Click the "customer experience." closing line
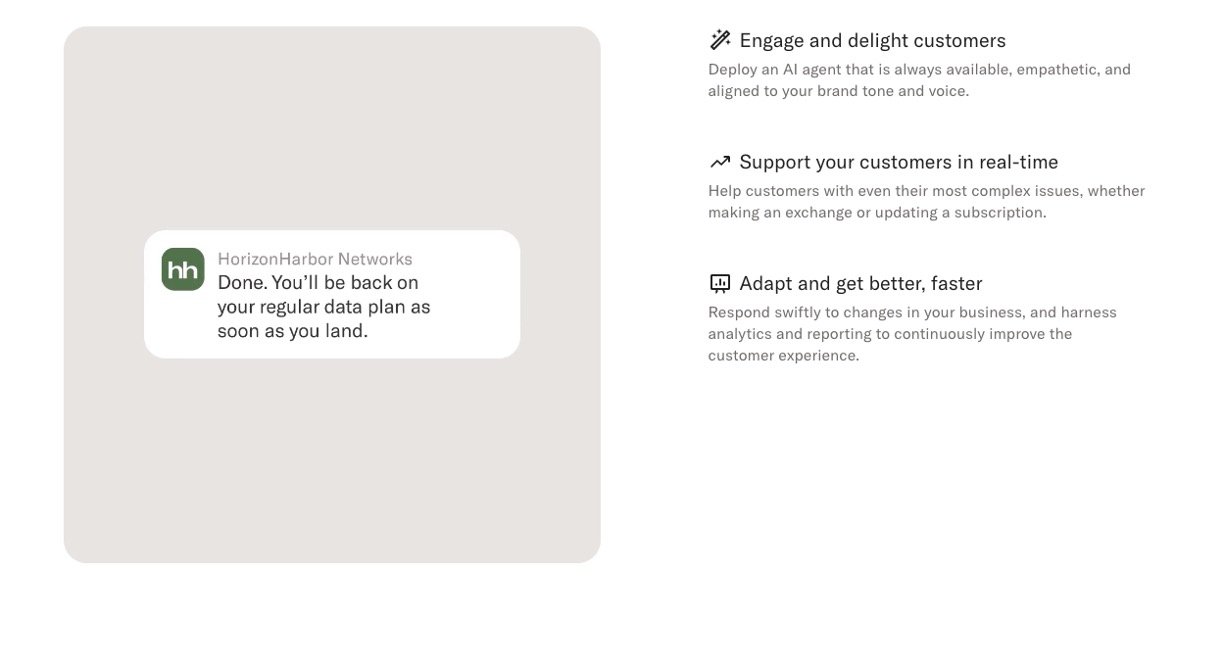Screen dimensions: 1224x670 783,356
